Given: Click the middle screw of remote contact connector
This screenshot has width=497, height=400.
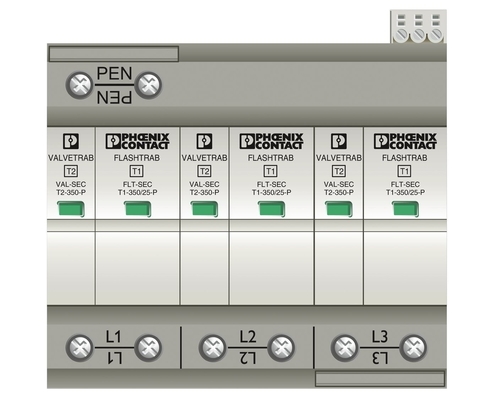Looking at the screenshot, I should [x=418, y=34].
